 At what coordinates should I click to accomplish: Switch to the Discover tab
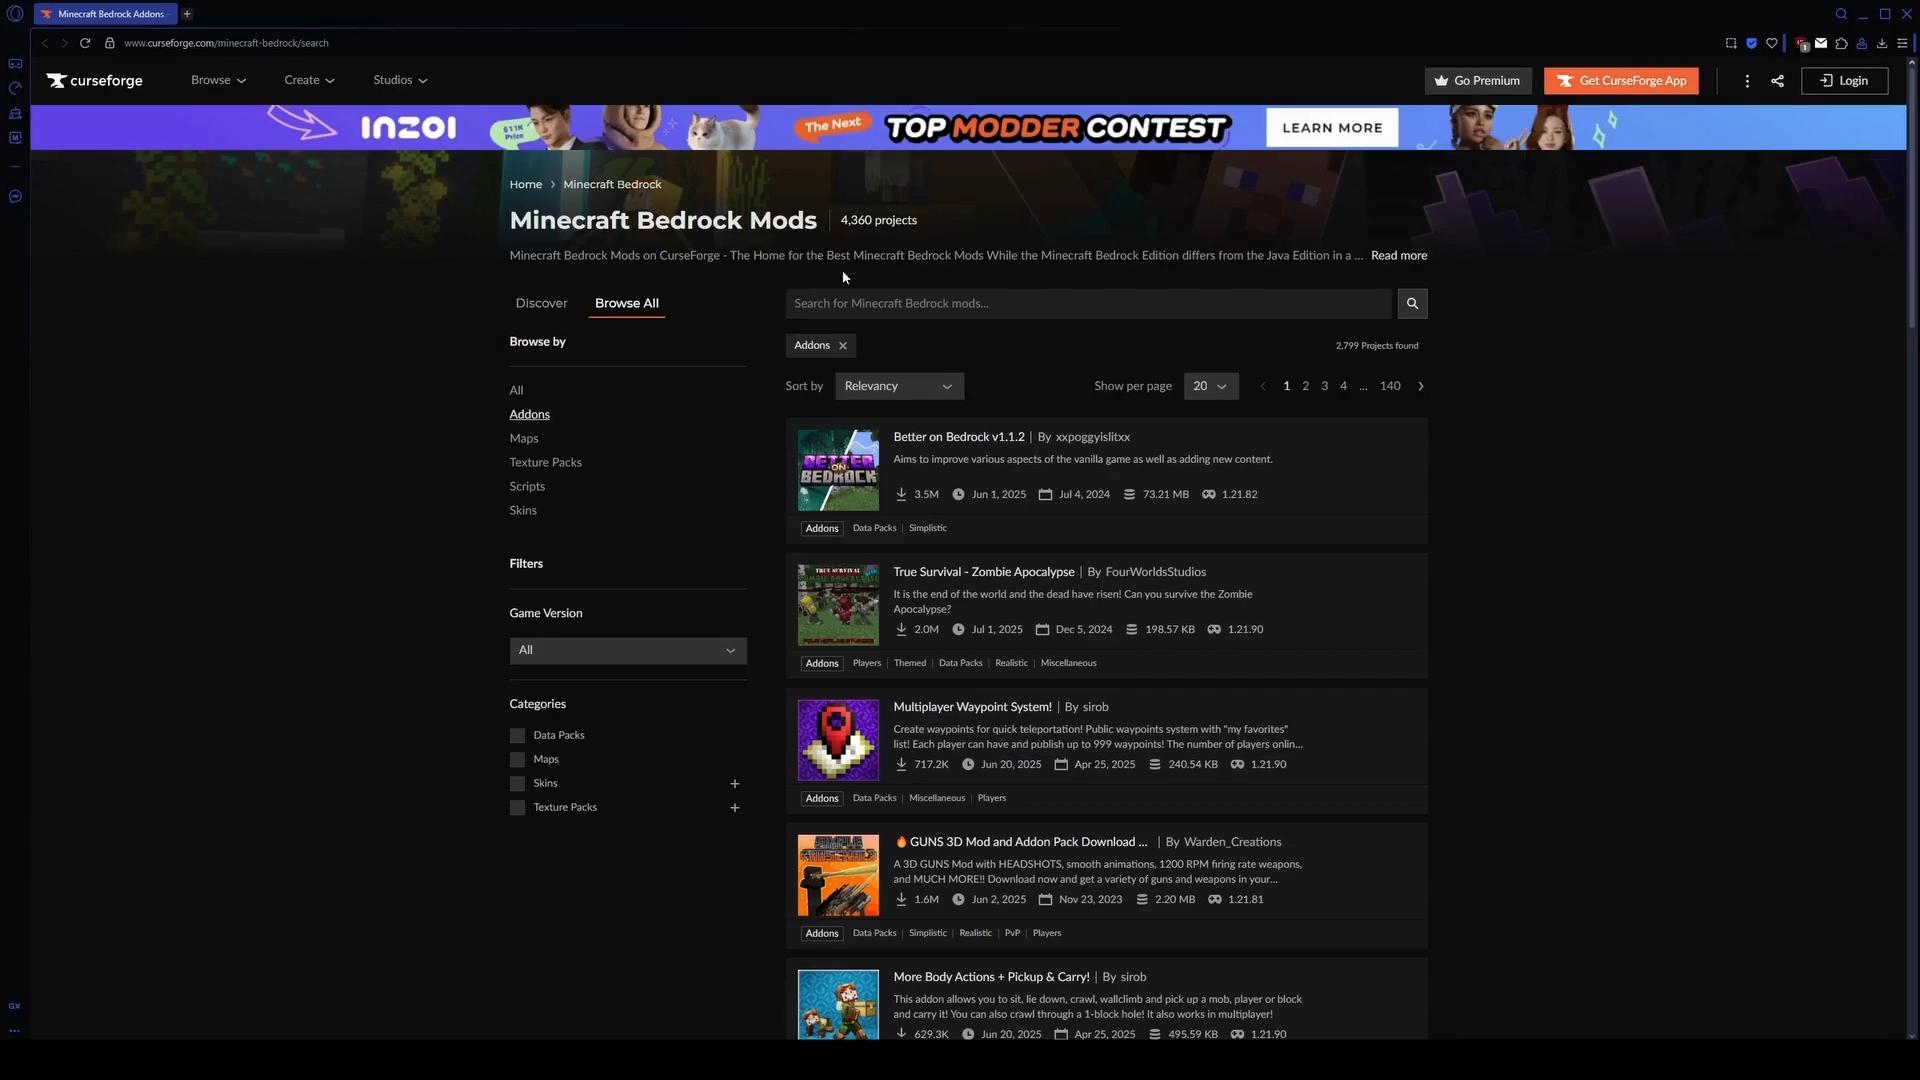pyautogui.click(x=541, y=303)
